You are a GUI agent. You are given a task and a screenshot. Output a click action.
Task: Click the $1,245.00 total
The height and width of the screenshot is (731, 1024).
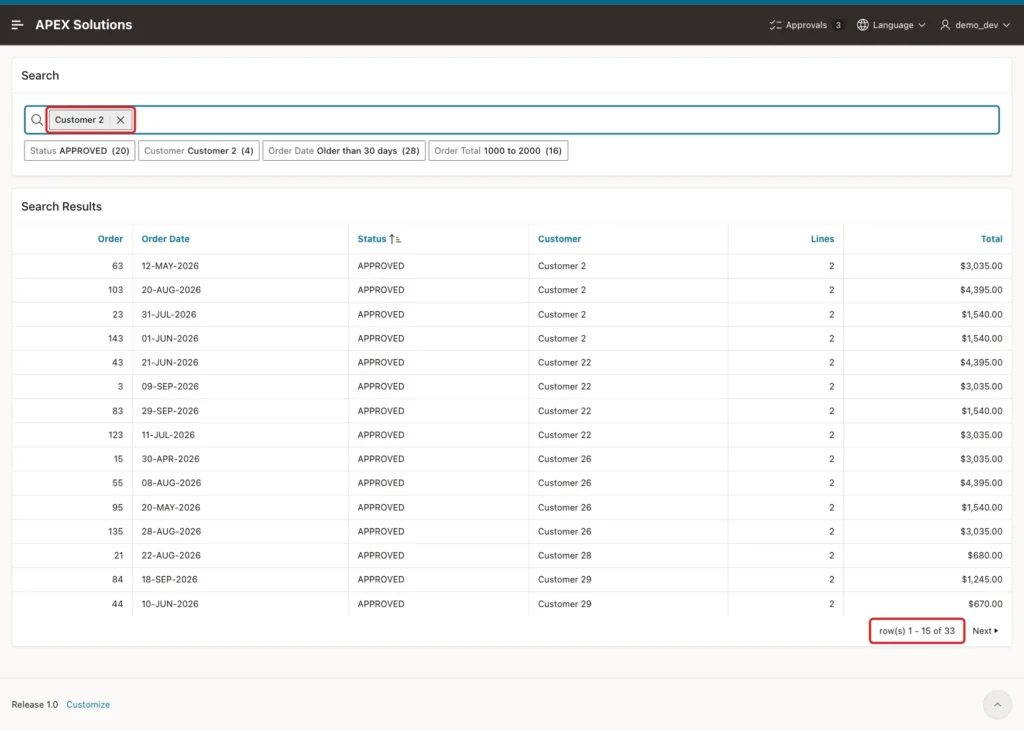982,579
